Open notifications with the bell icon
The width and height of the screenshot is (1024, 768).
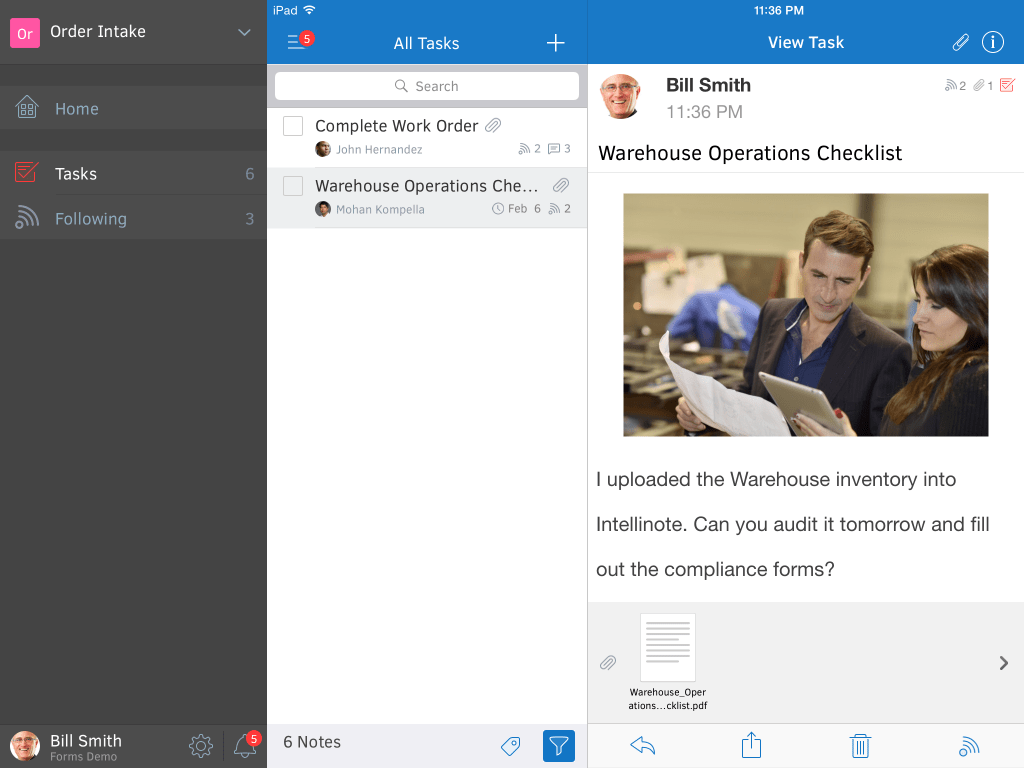(243, 746)
